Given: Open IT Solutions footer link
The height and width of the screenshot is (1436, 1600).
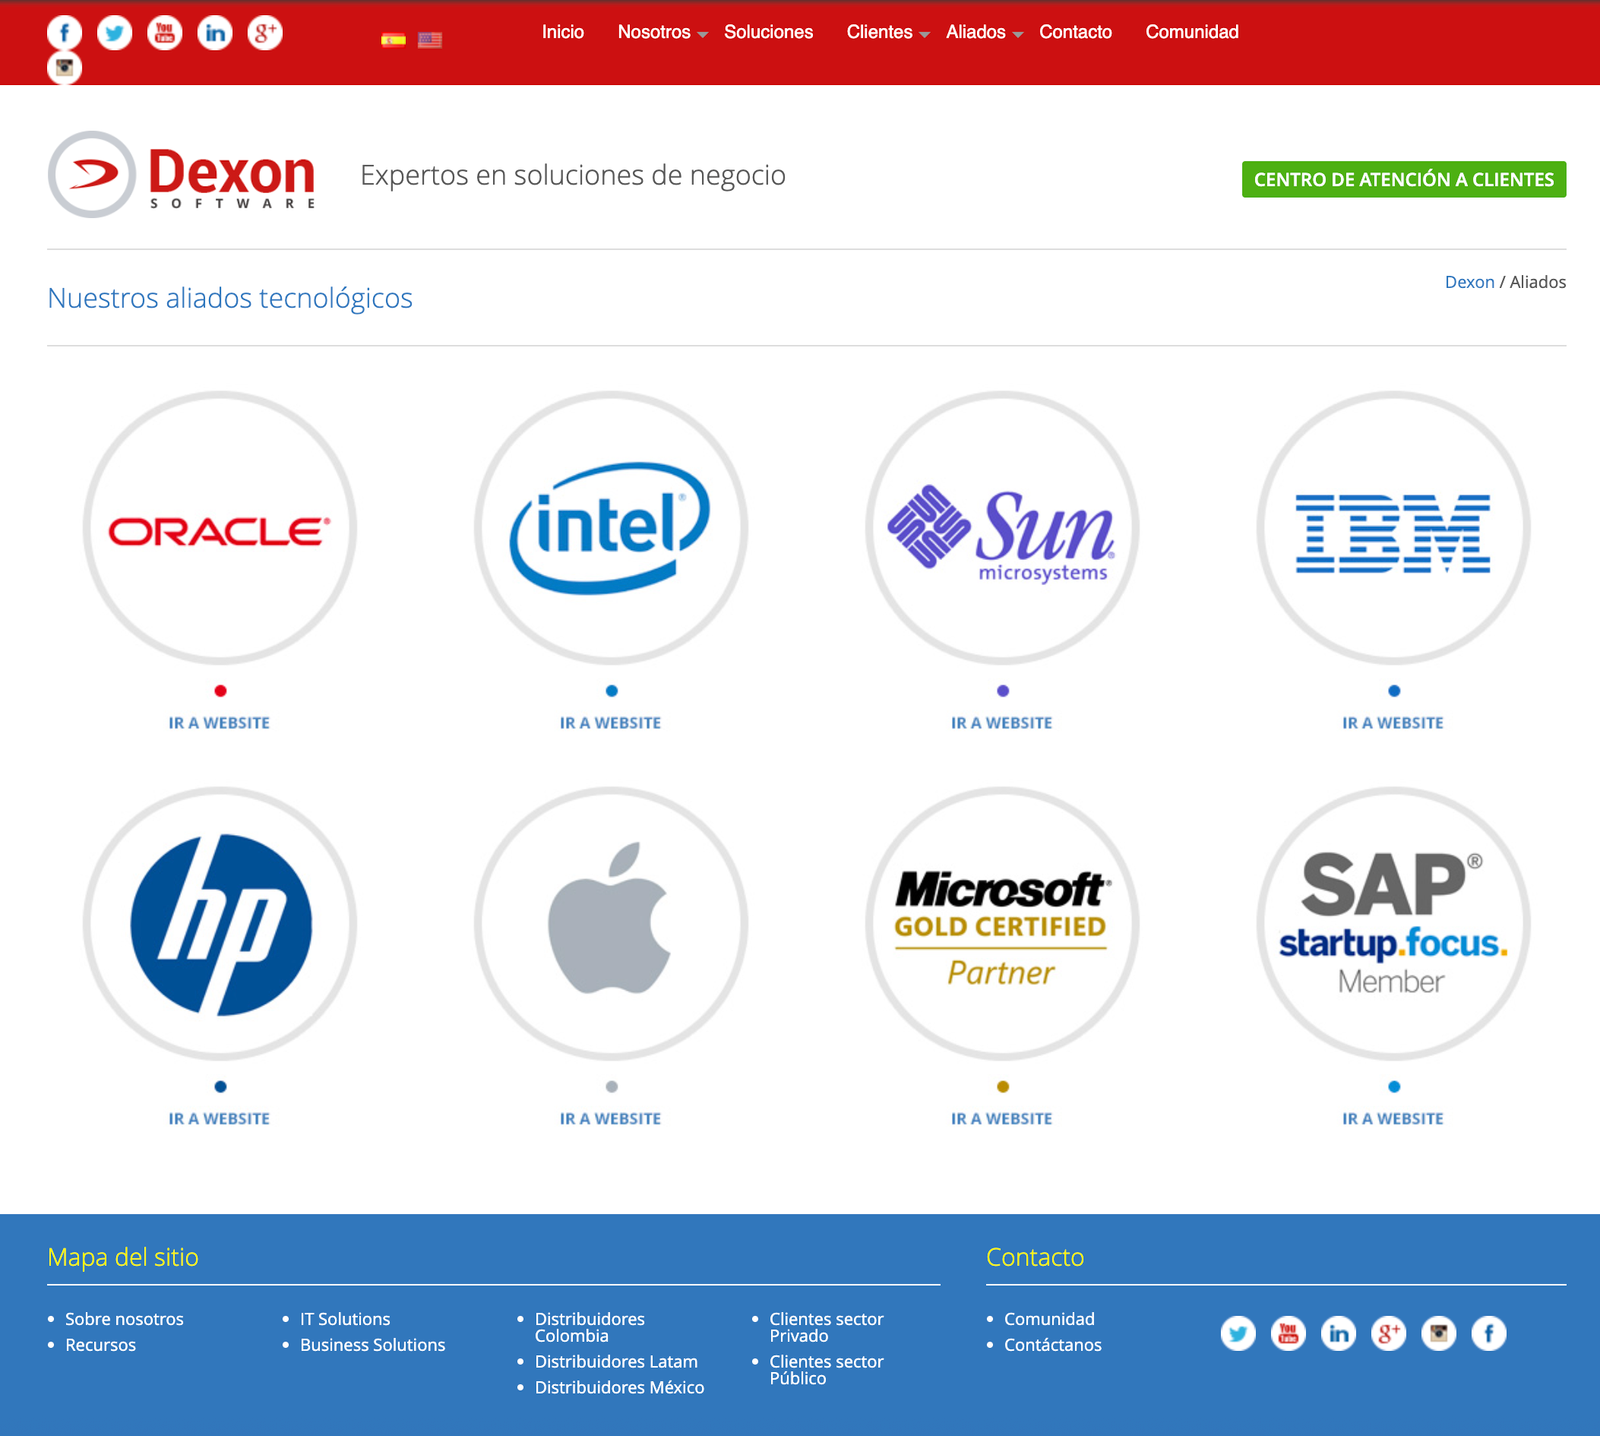Looking at the screenshot, I should [345, 1319].
